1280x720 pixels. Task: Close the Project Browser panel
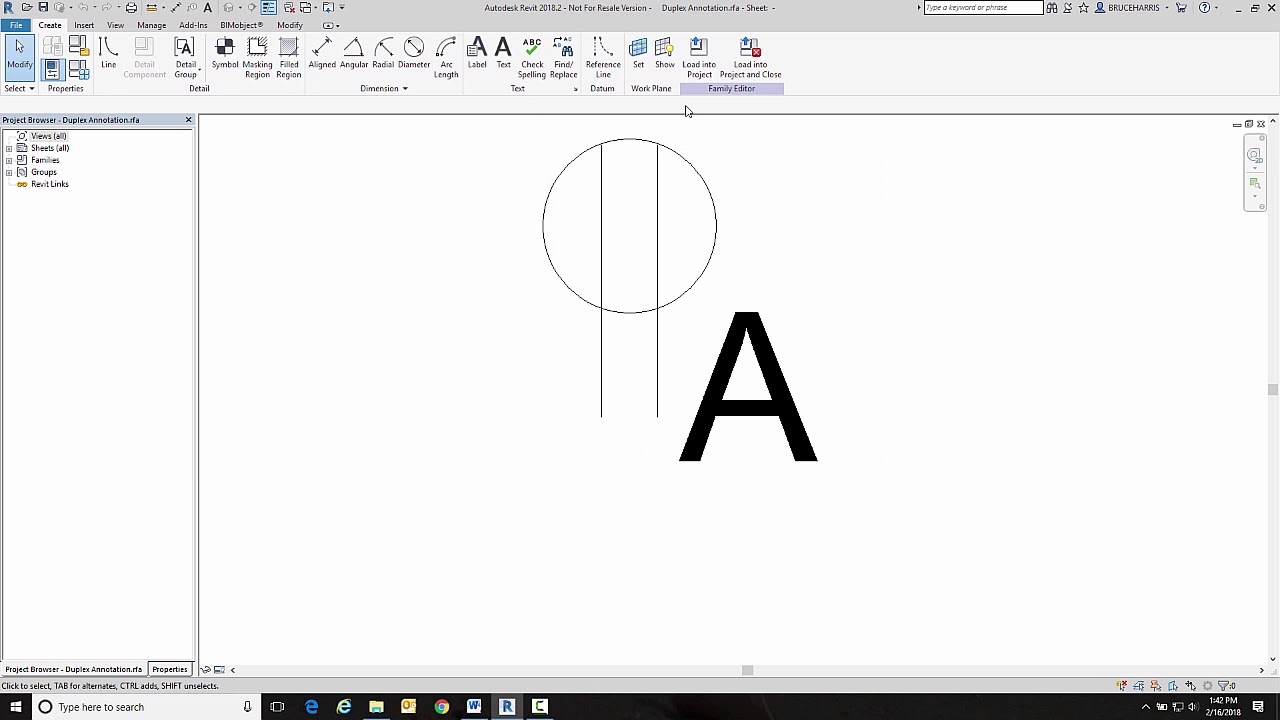[188, 120]
